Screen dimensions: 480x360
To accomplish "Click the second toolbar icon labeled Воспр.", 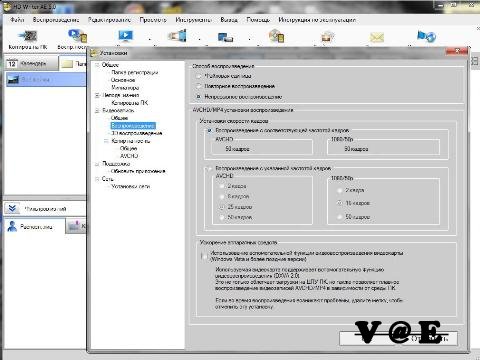I will 77,36.
